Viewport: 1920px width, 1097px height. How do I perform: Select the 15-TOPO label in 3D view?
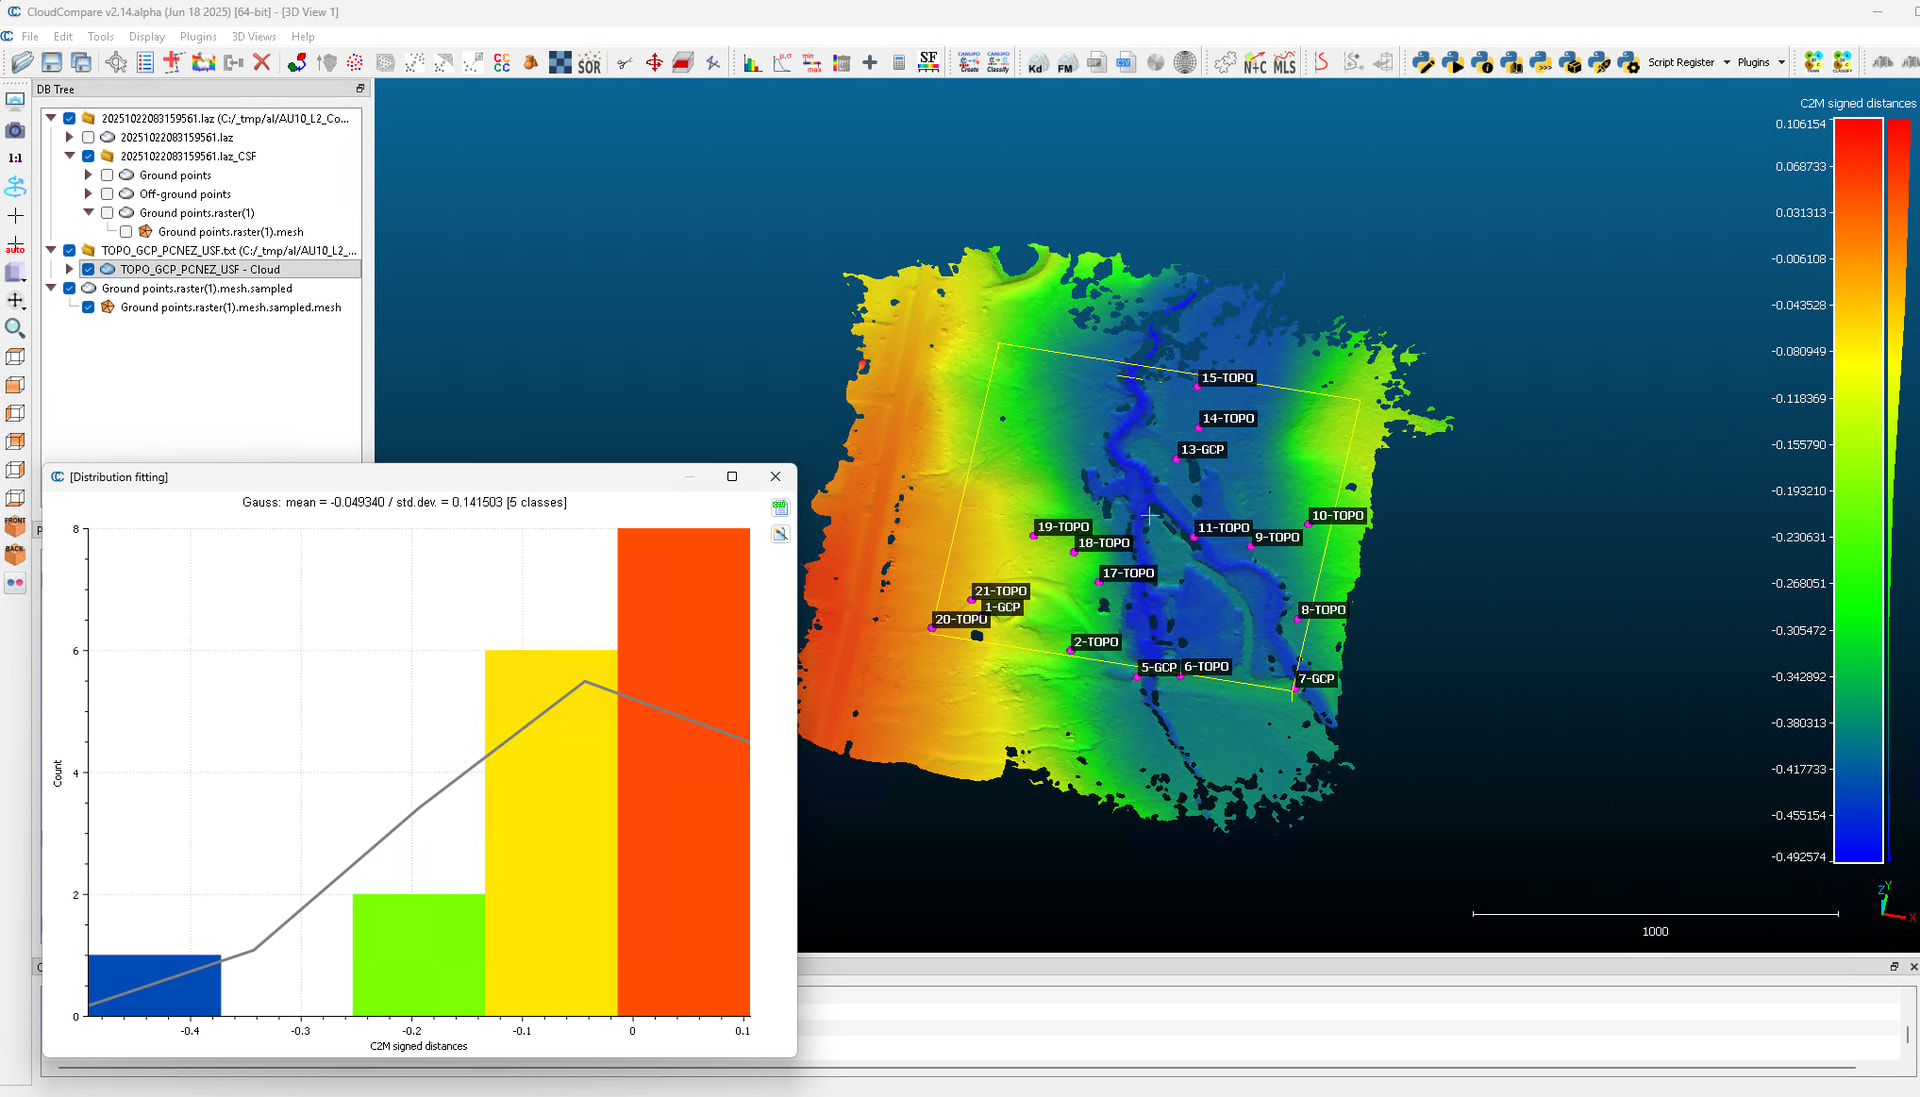[x=1227, y=378]
